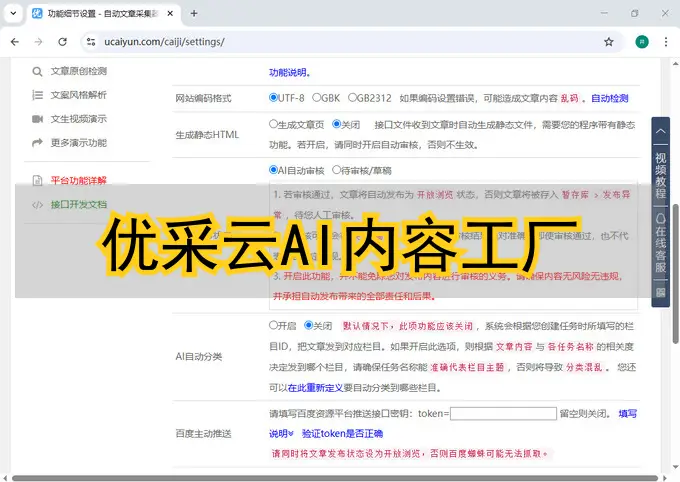Click the 文生视频演示 video camera icon

[x=37, y=119]
